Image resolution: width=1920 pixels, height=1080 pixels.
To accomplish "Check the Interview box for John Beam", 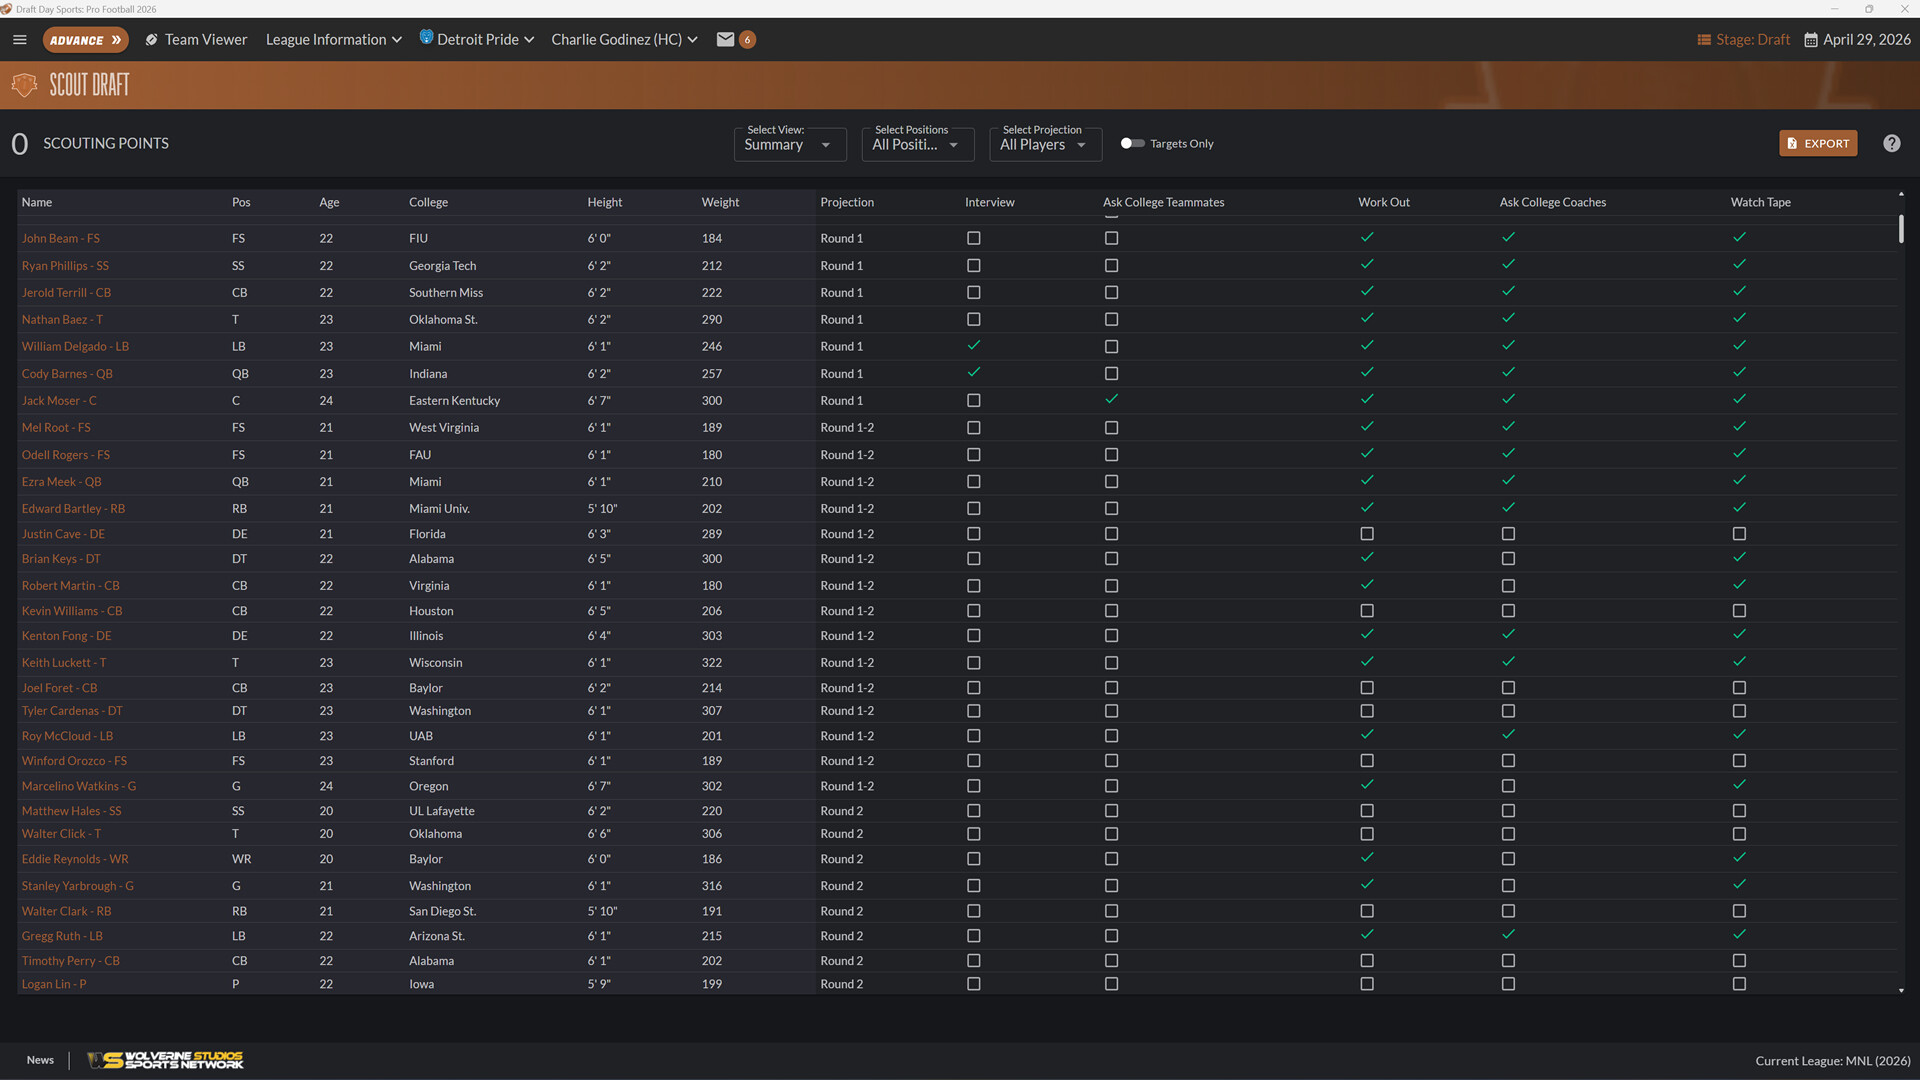I will pos(974,238).
